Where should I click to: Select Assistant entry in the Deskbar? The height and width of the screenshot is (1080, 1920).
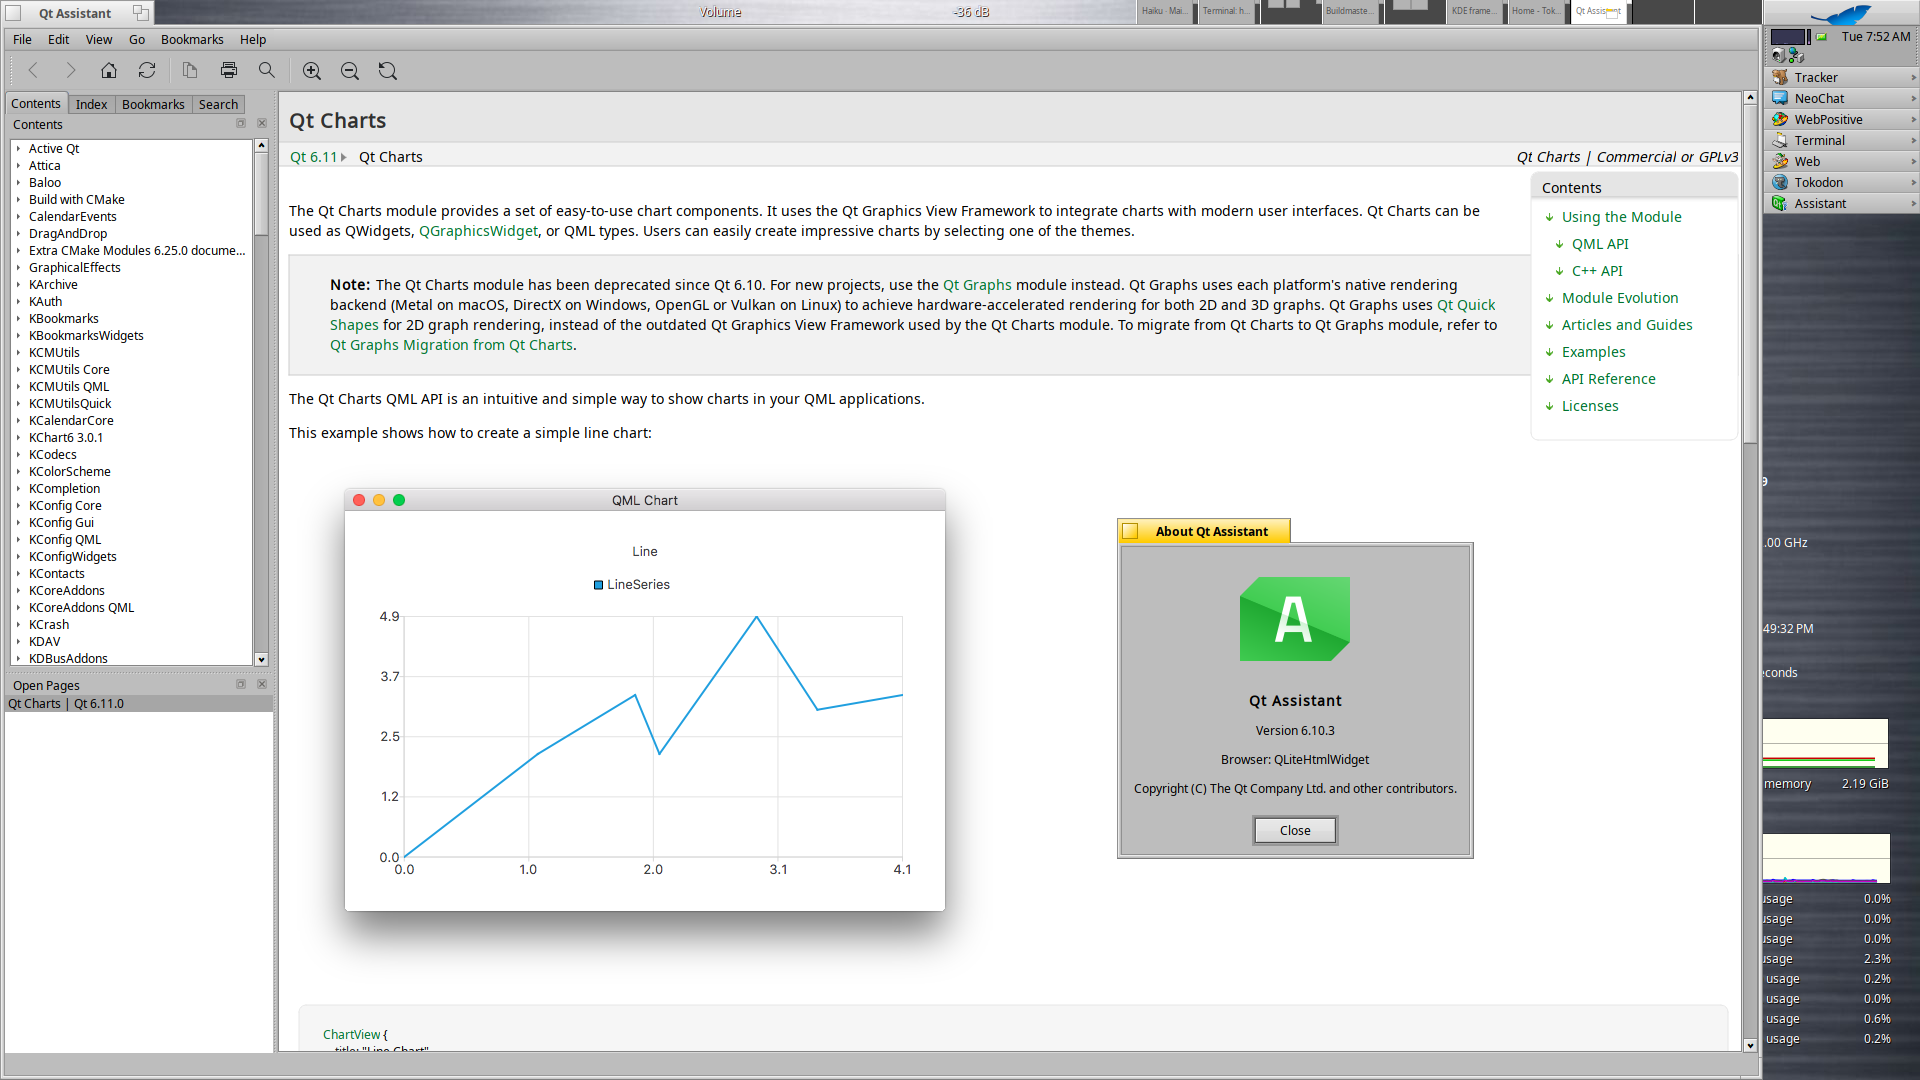1842,203
